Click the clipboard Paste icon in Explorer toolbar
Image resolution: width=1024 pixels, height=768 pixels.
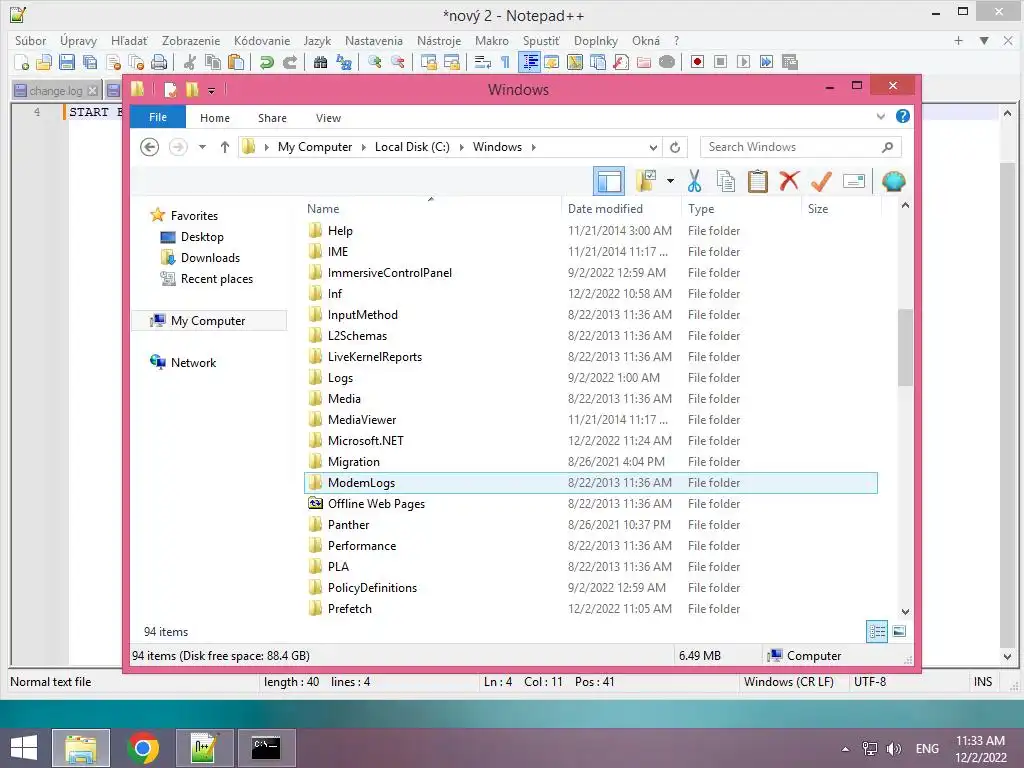[x=757, y=181]
